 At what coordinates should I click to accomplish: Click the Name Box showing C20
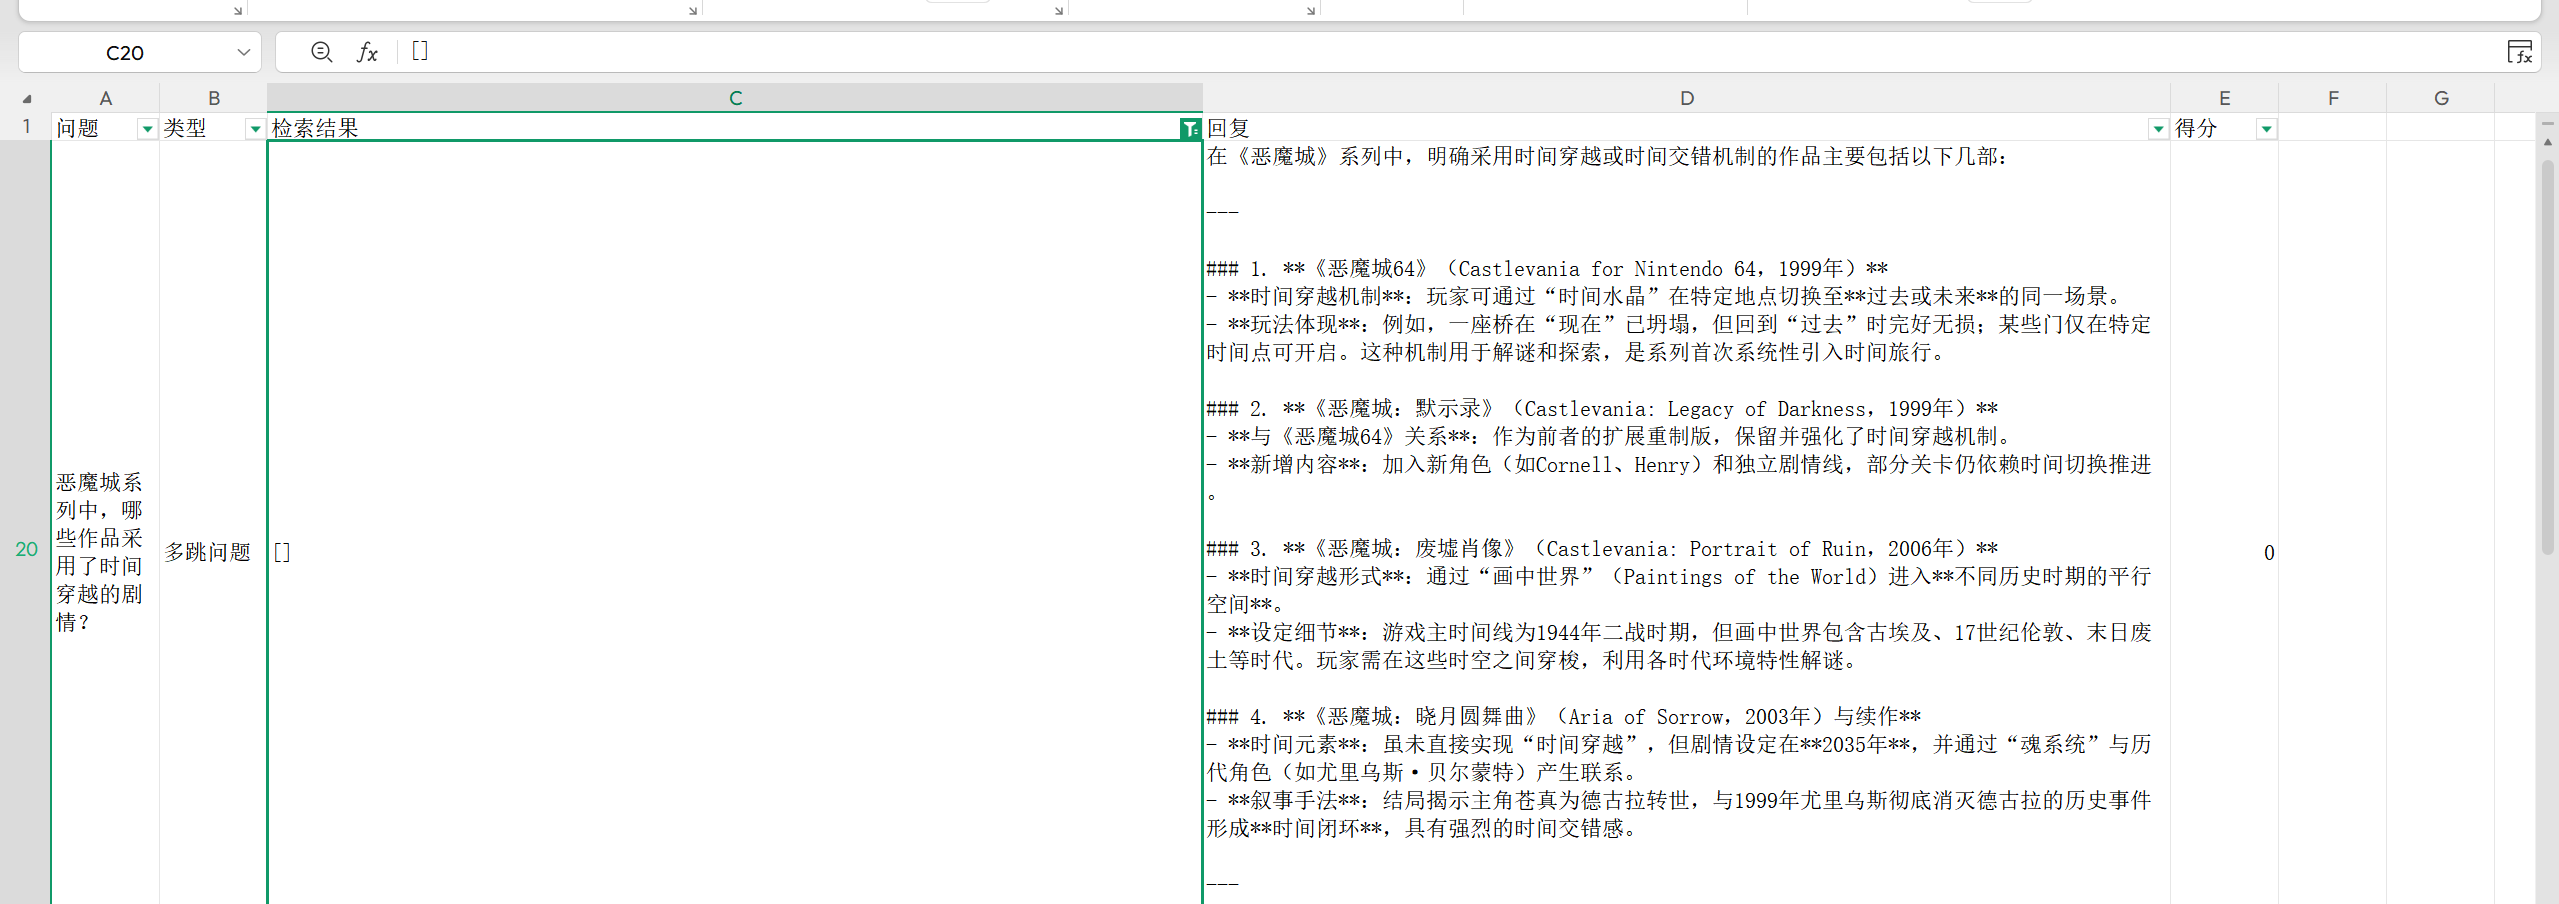(x=125, y=52)
